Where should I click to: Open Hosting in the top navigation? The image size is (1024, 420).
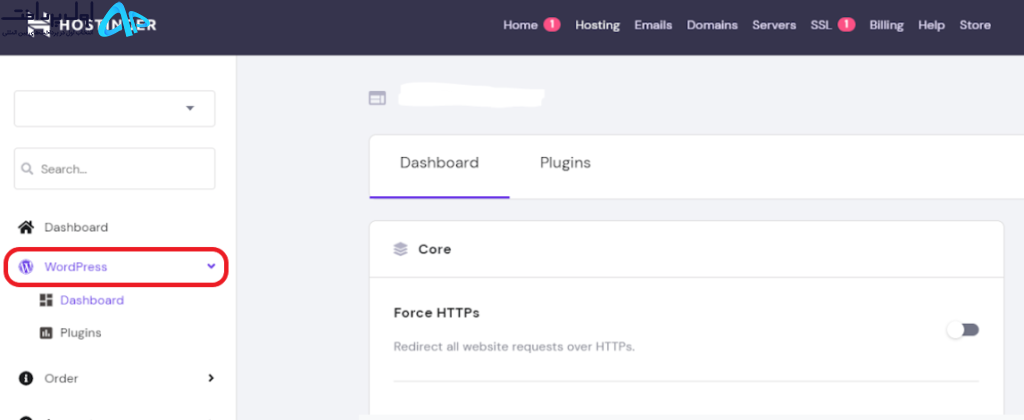pos(598,25)
